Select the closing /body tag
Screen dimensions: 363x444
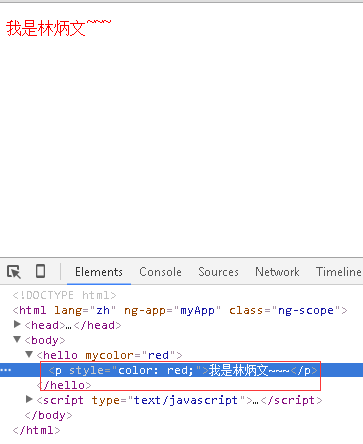[48, 415]
